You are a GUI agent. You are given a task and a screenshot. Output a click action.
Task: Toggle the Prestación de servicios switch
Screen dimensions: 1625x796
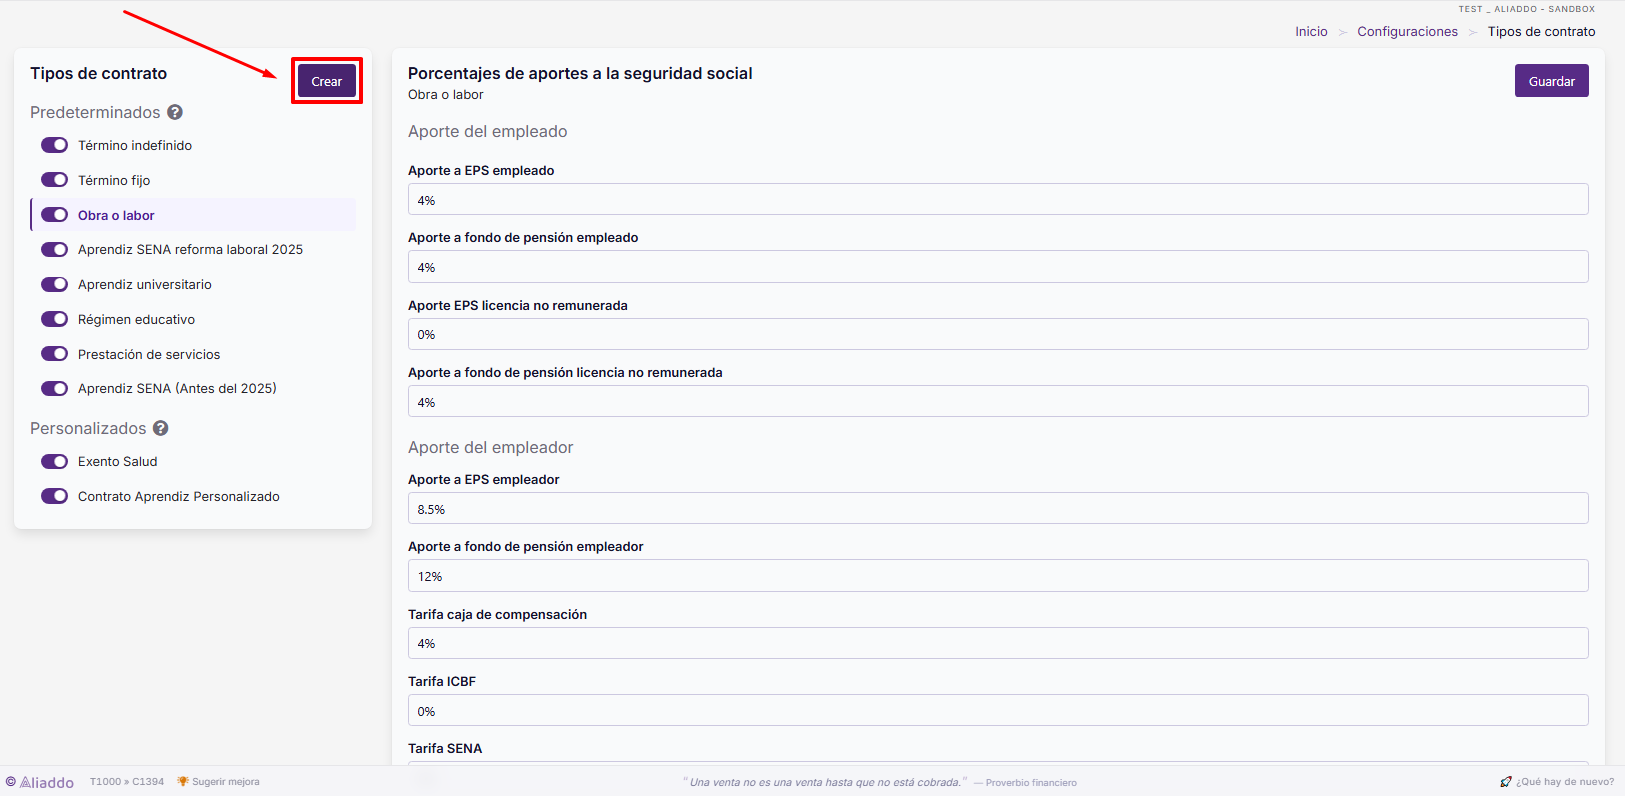pos(54,354)
